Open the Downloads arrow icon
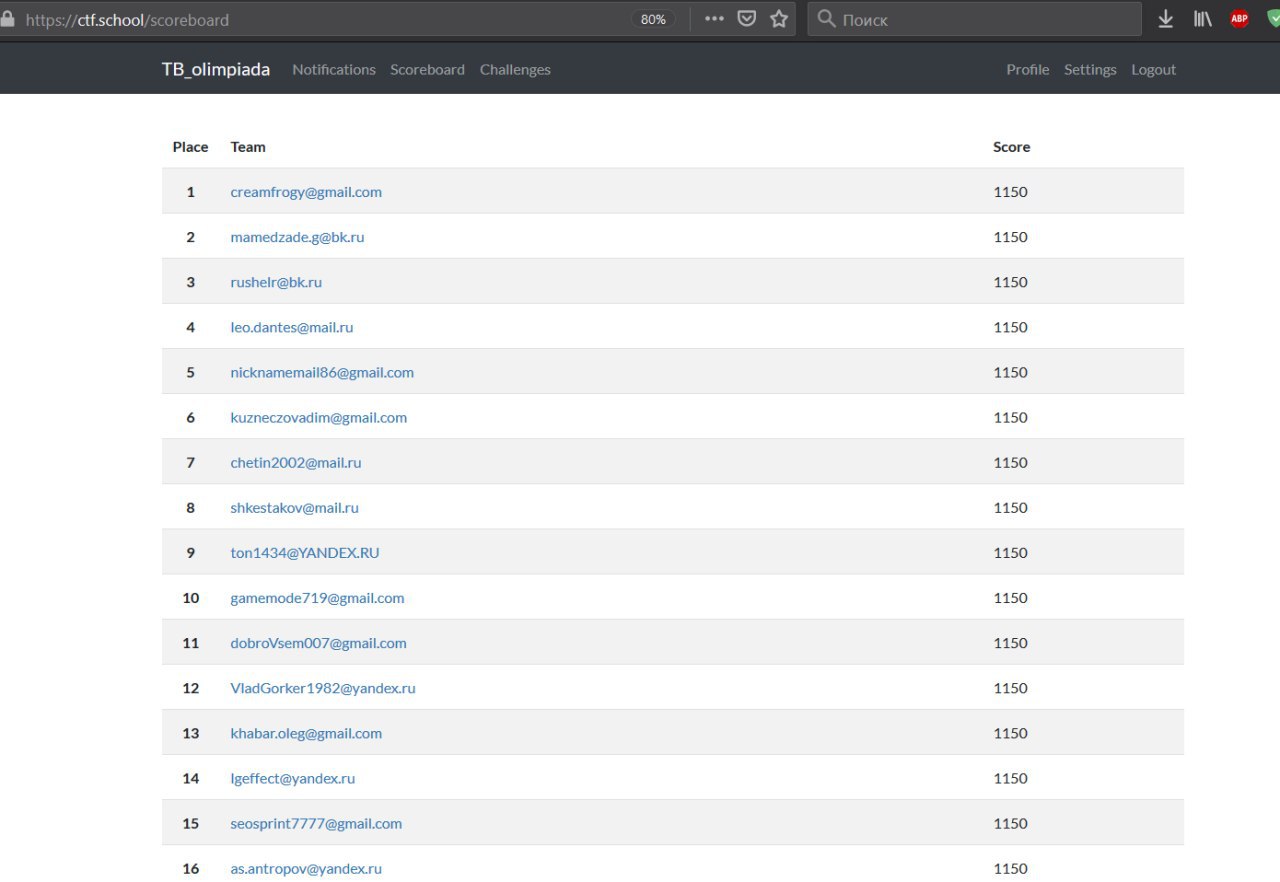Screen dimensions: 1280x882 [1165, 19]
